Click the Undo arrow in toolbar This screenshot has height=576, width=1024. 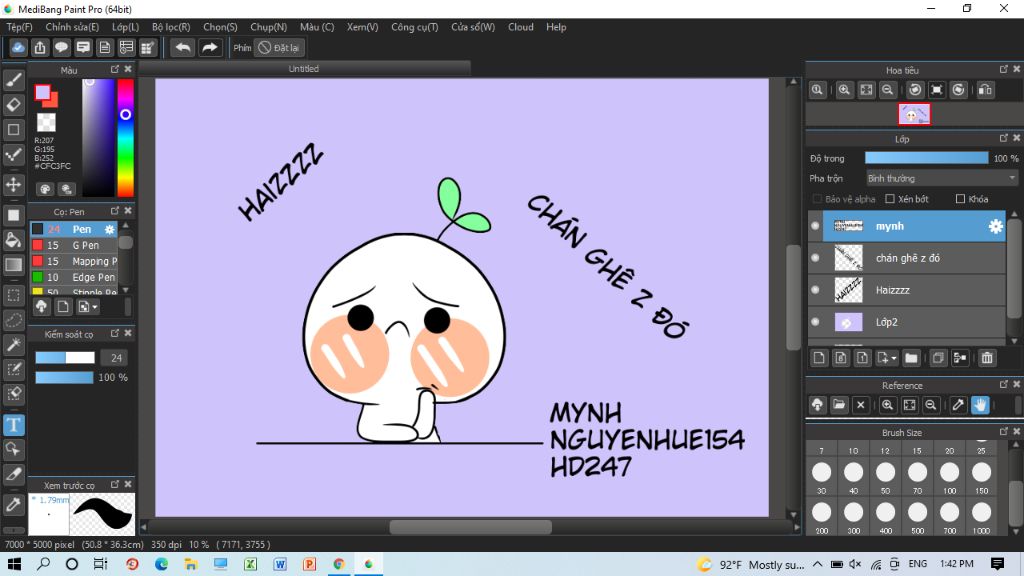(x=183, y=48)
